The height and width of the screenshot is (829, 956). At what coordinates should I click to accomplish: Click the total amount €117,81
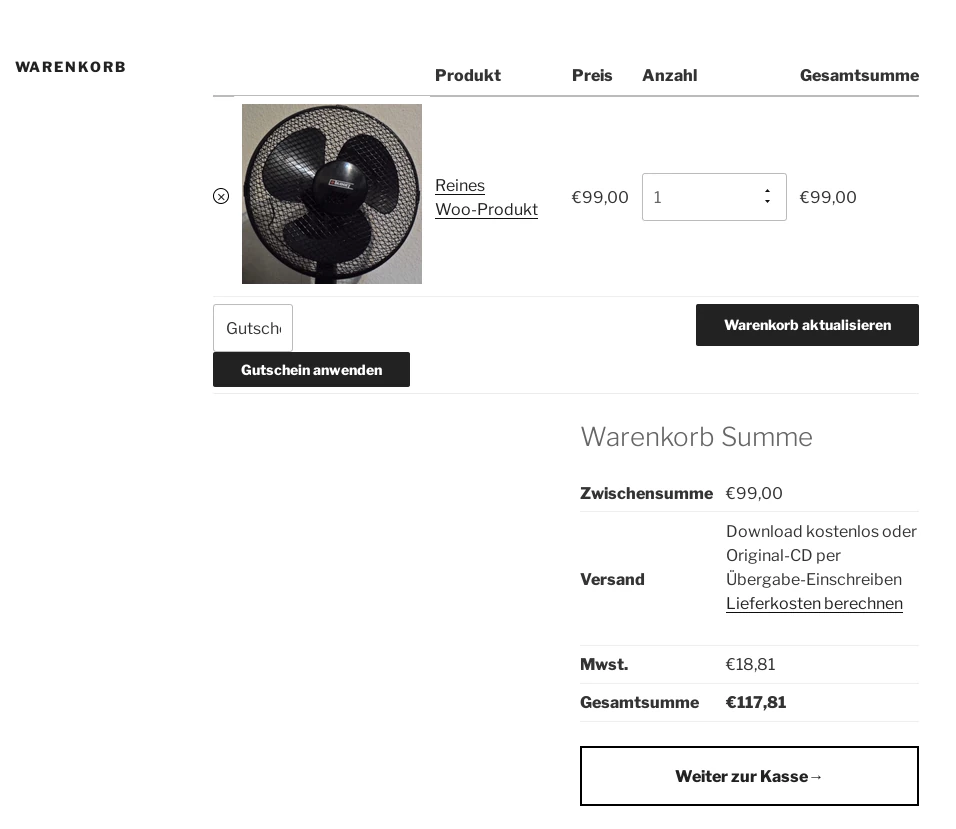pyautogui.click(x=756, y=702)
